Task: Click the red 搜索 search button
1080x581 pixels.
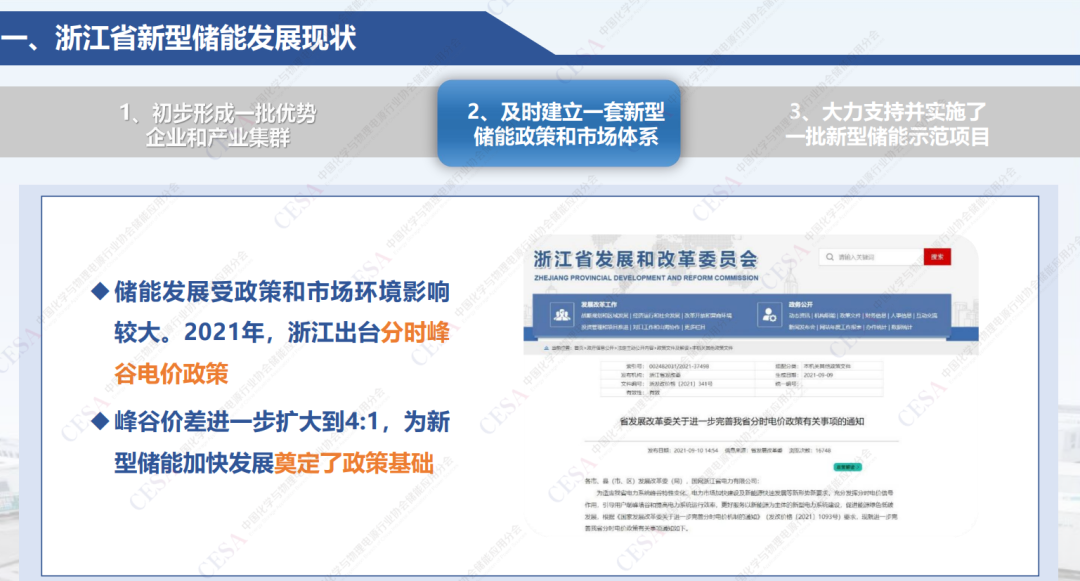Action: 936,257
